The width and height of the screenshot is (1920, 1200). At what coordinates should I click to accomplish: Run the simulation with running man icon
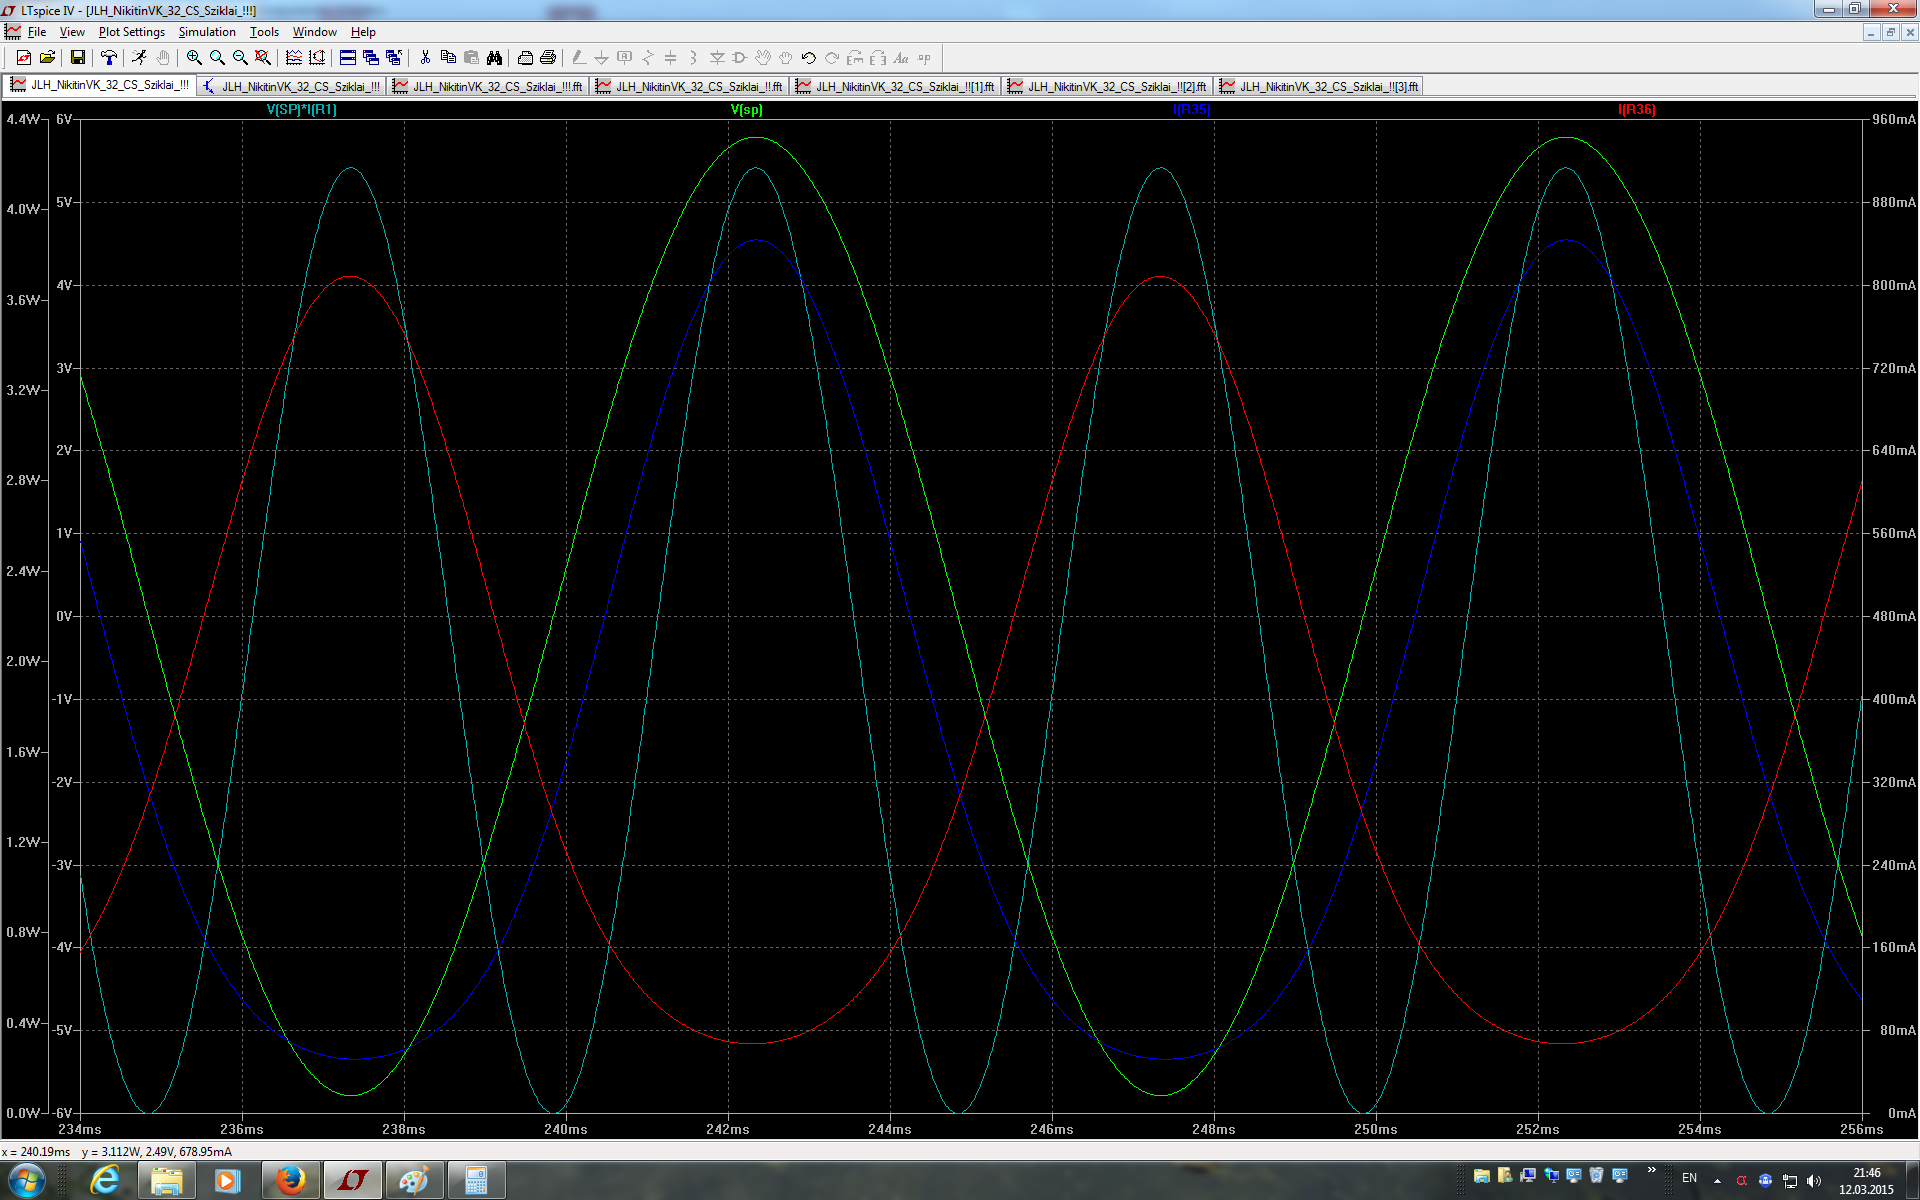[x=139, y=58]
